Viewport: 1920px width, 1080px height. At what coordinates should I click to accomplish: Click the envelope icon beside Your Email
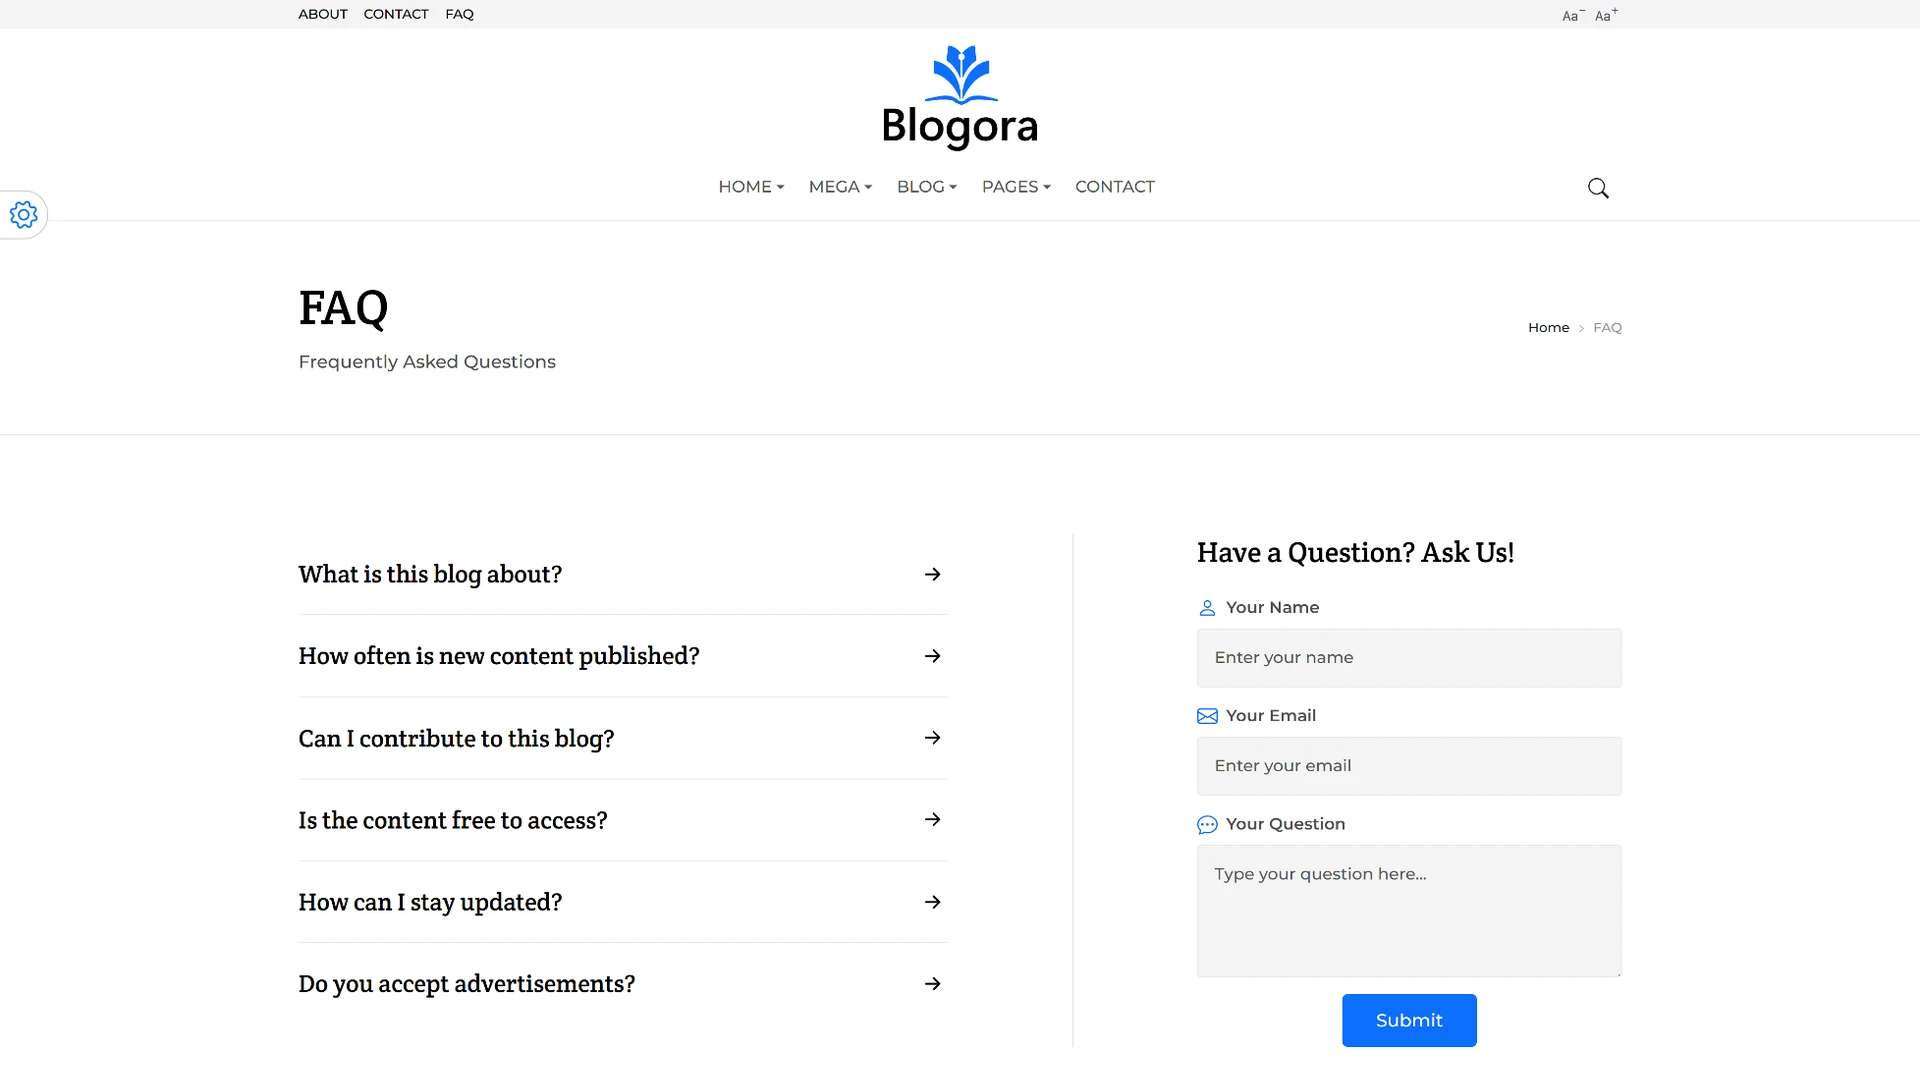[1207, 716]
